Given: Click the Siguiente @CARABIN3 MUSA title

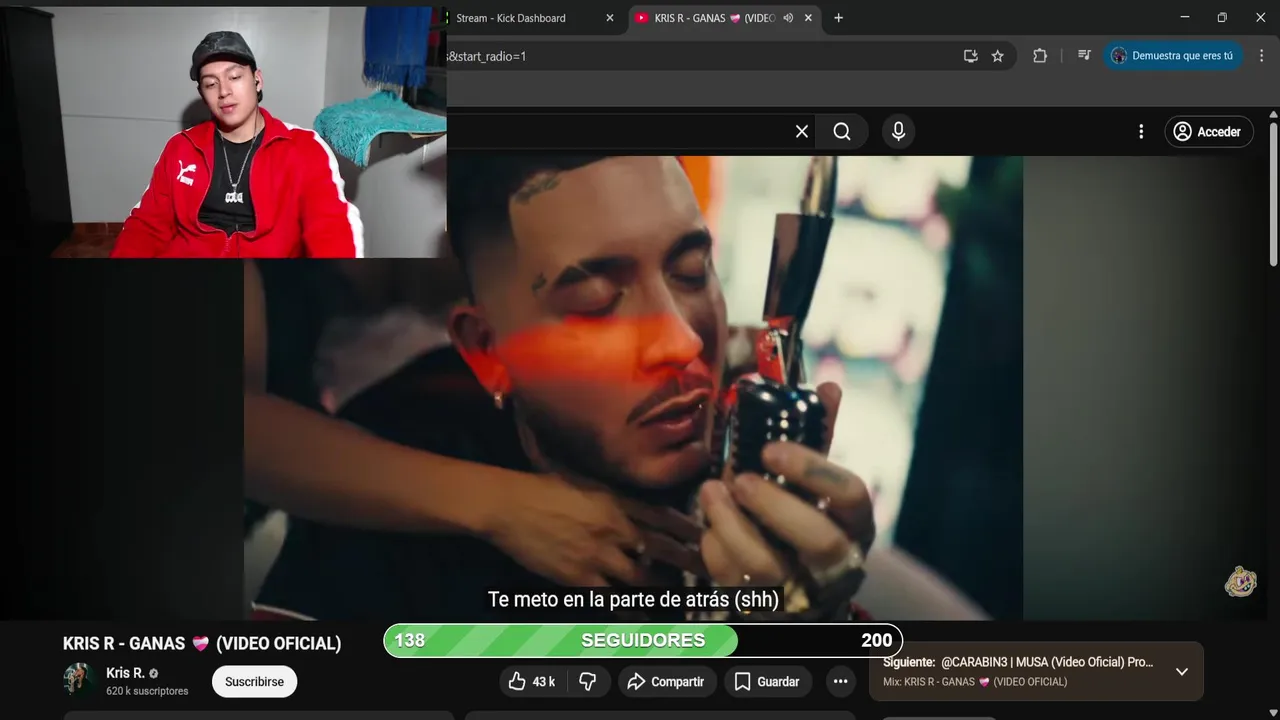Looking at the screenshot, I should pyautogui.click(x=1018, y=662).
